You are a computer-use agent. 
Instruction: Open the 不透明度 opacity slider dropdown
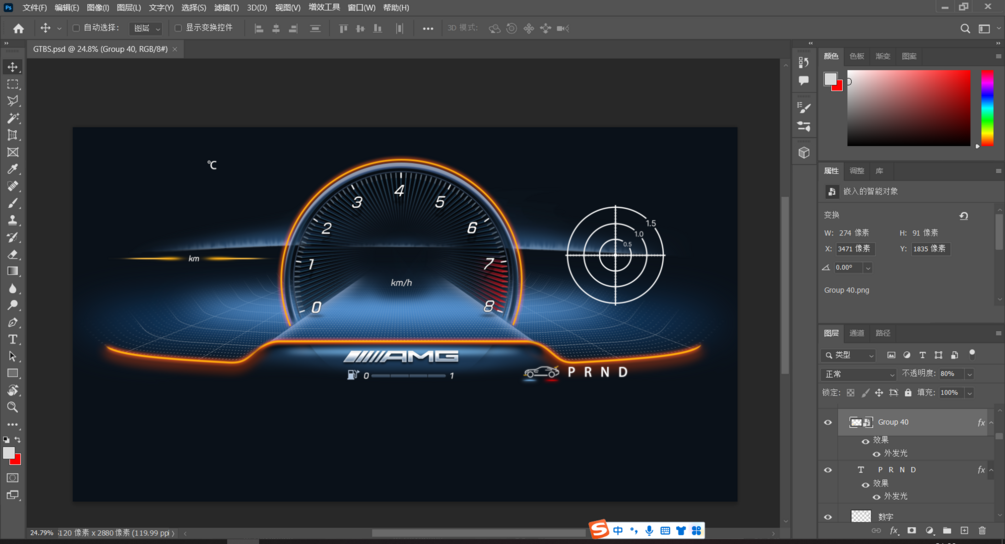pyautogui.click(x=969, y=374)
